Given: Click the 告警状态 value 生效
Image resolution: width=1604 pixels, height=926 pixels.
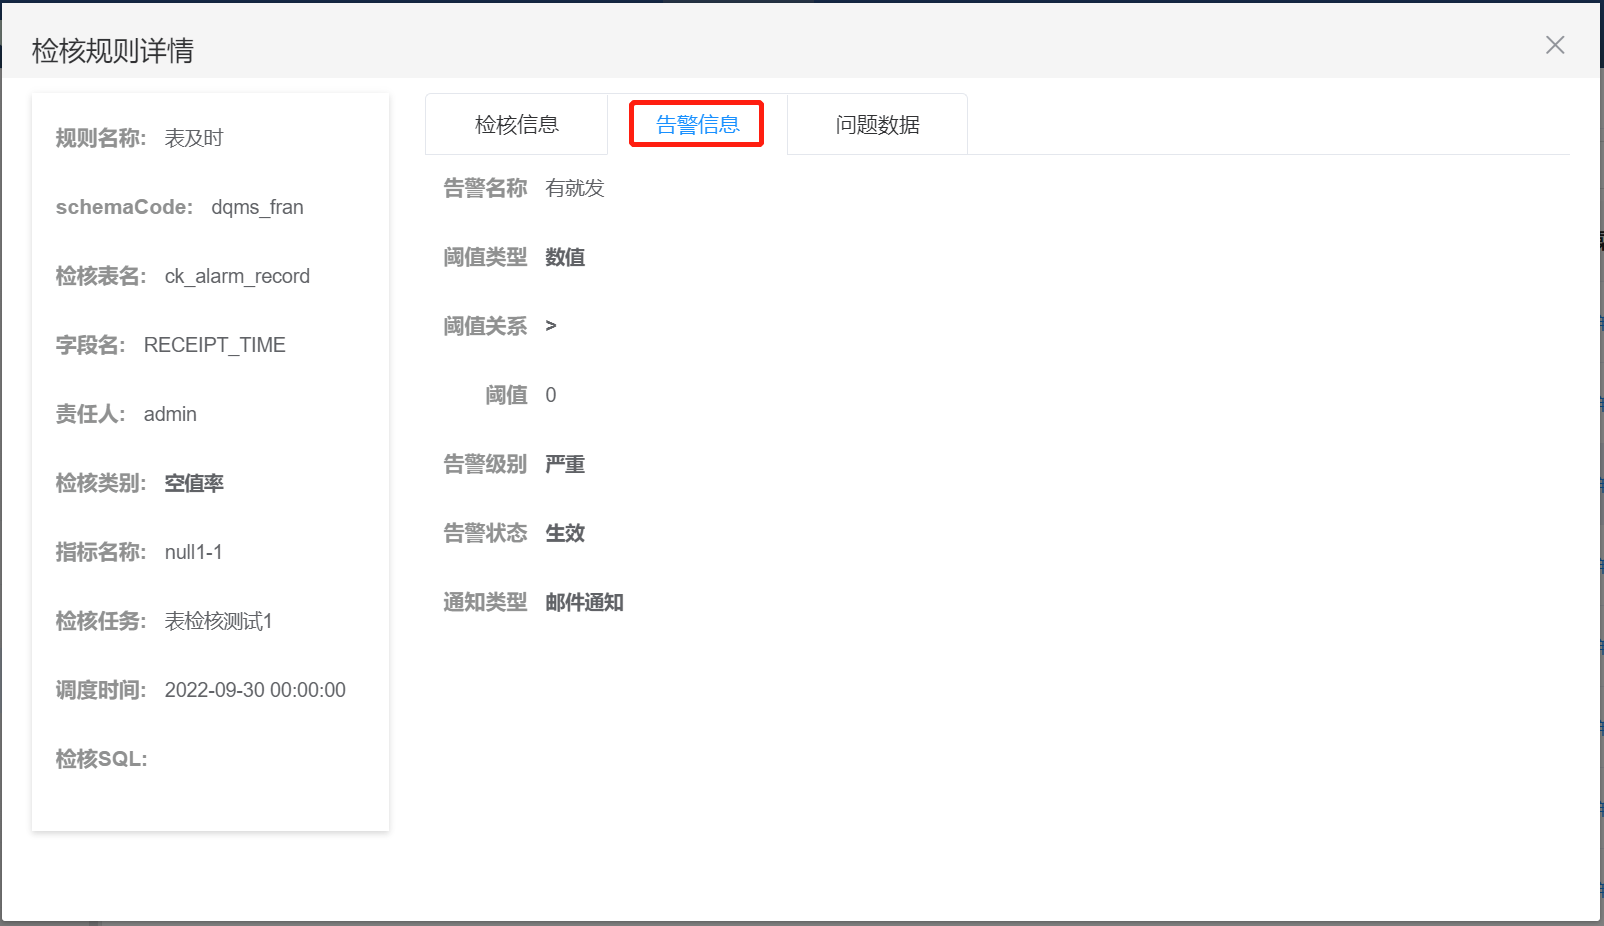Looking at the screenshot, I should [565, 533].
